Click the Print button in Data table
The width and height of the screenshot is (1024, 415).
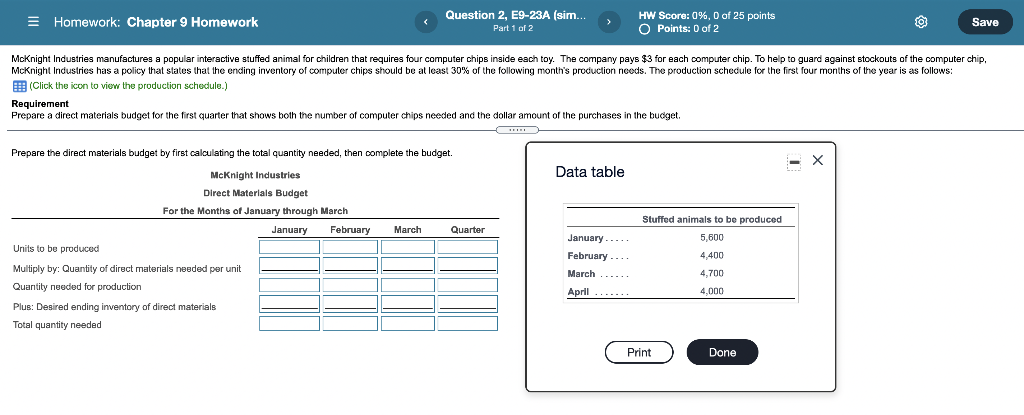(639, 352)
